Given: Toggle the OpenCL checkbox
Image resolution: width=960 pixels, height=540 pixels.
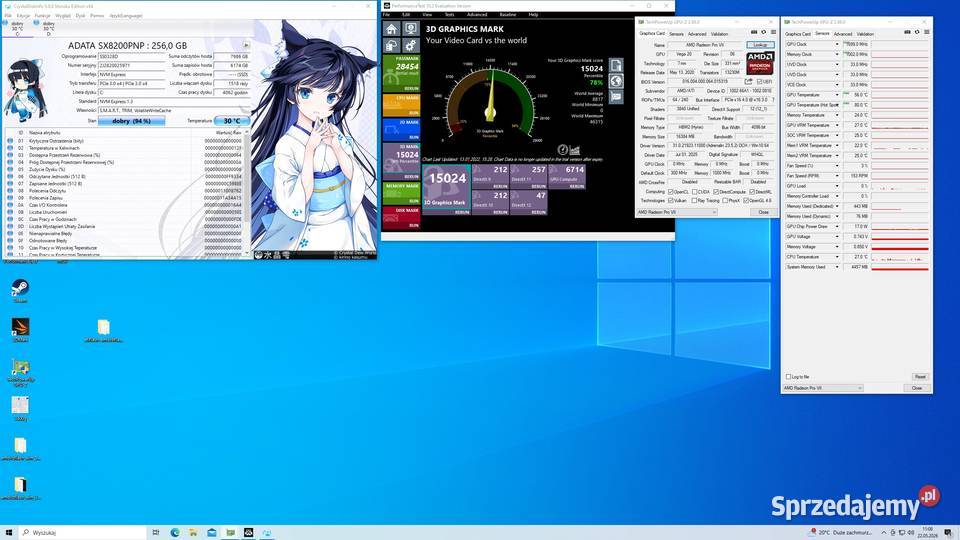Looking at the screenshot, I should tap(671, 192).
